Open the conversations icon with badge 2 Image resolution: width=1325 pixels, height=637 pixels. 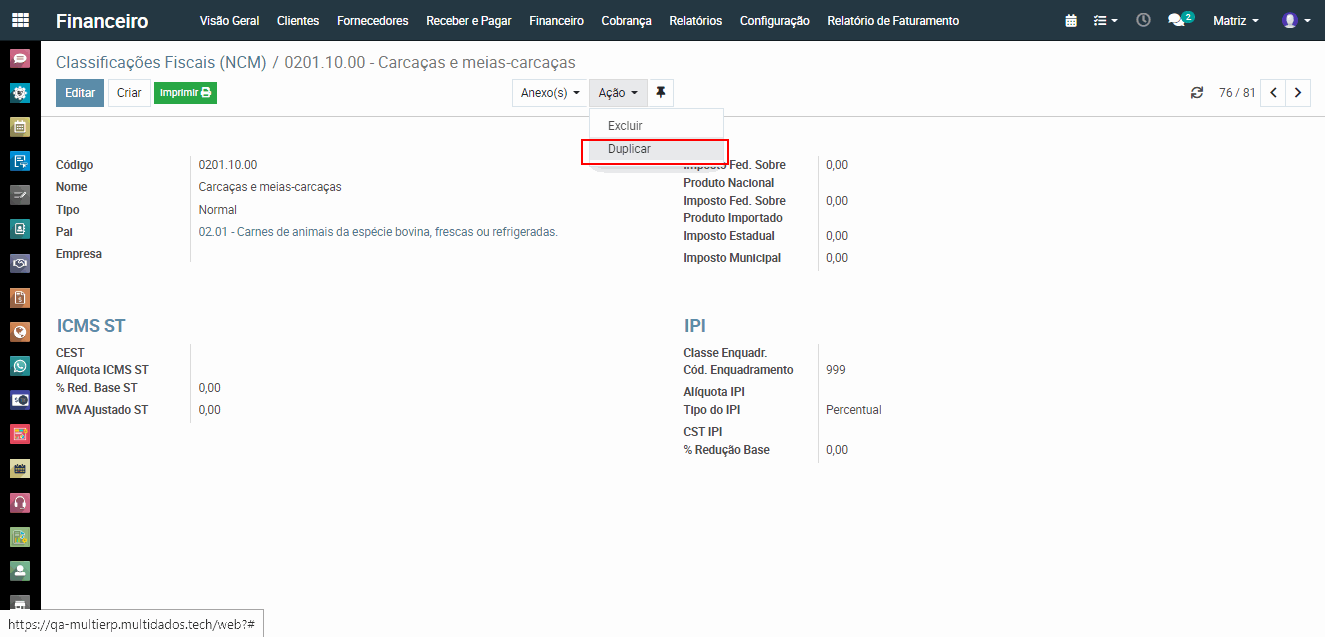coord(1178,20)
